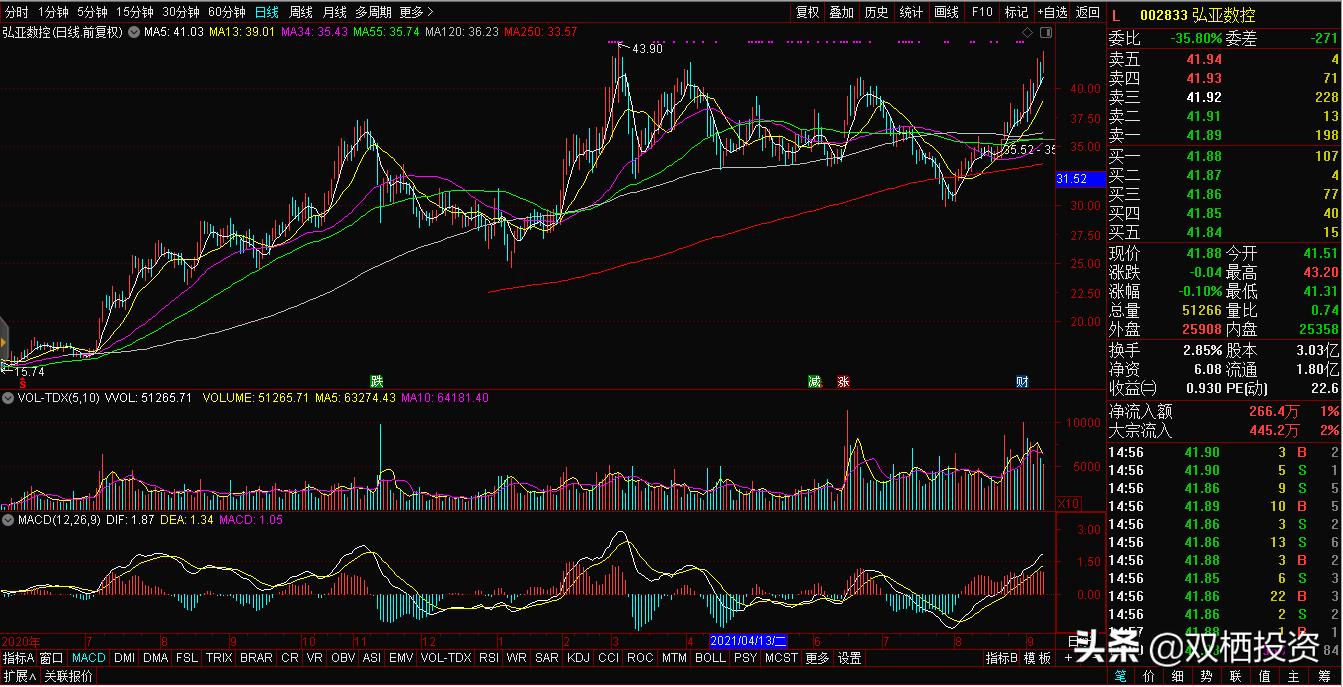Open the 减 info marker on the timeline
1343x687 pixels.
(816, 382)
